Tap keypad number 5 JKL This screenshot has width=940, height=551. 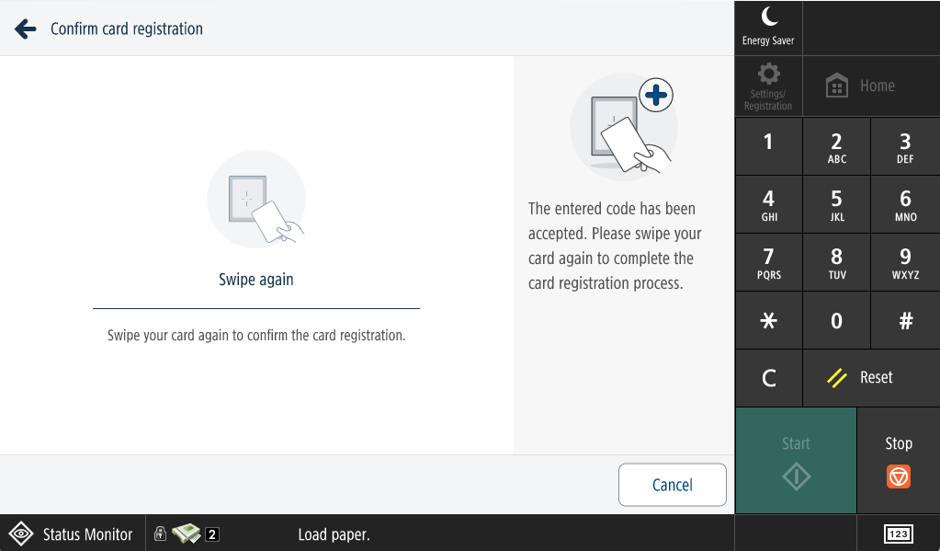836,205
